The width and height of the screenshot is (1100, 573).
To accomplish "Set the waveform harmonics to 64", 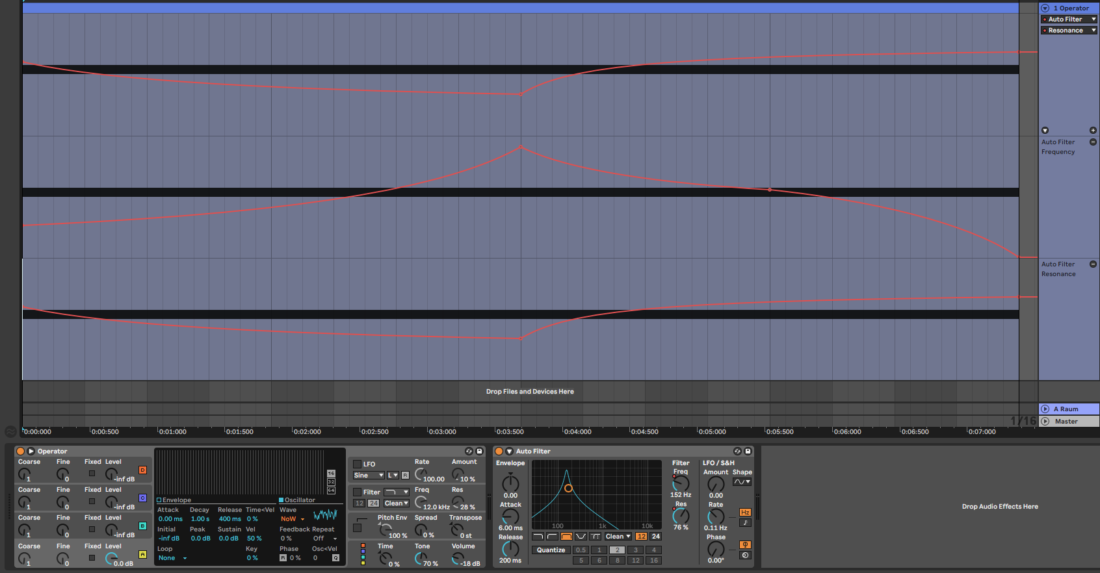I will pos(331,490).
